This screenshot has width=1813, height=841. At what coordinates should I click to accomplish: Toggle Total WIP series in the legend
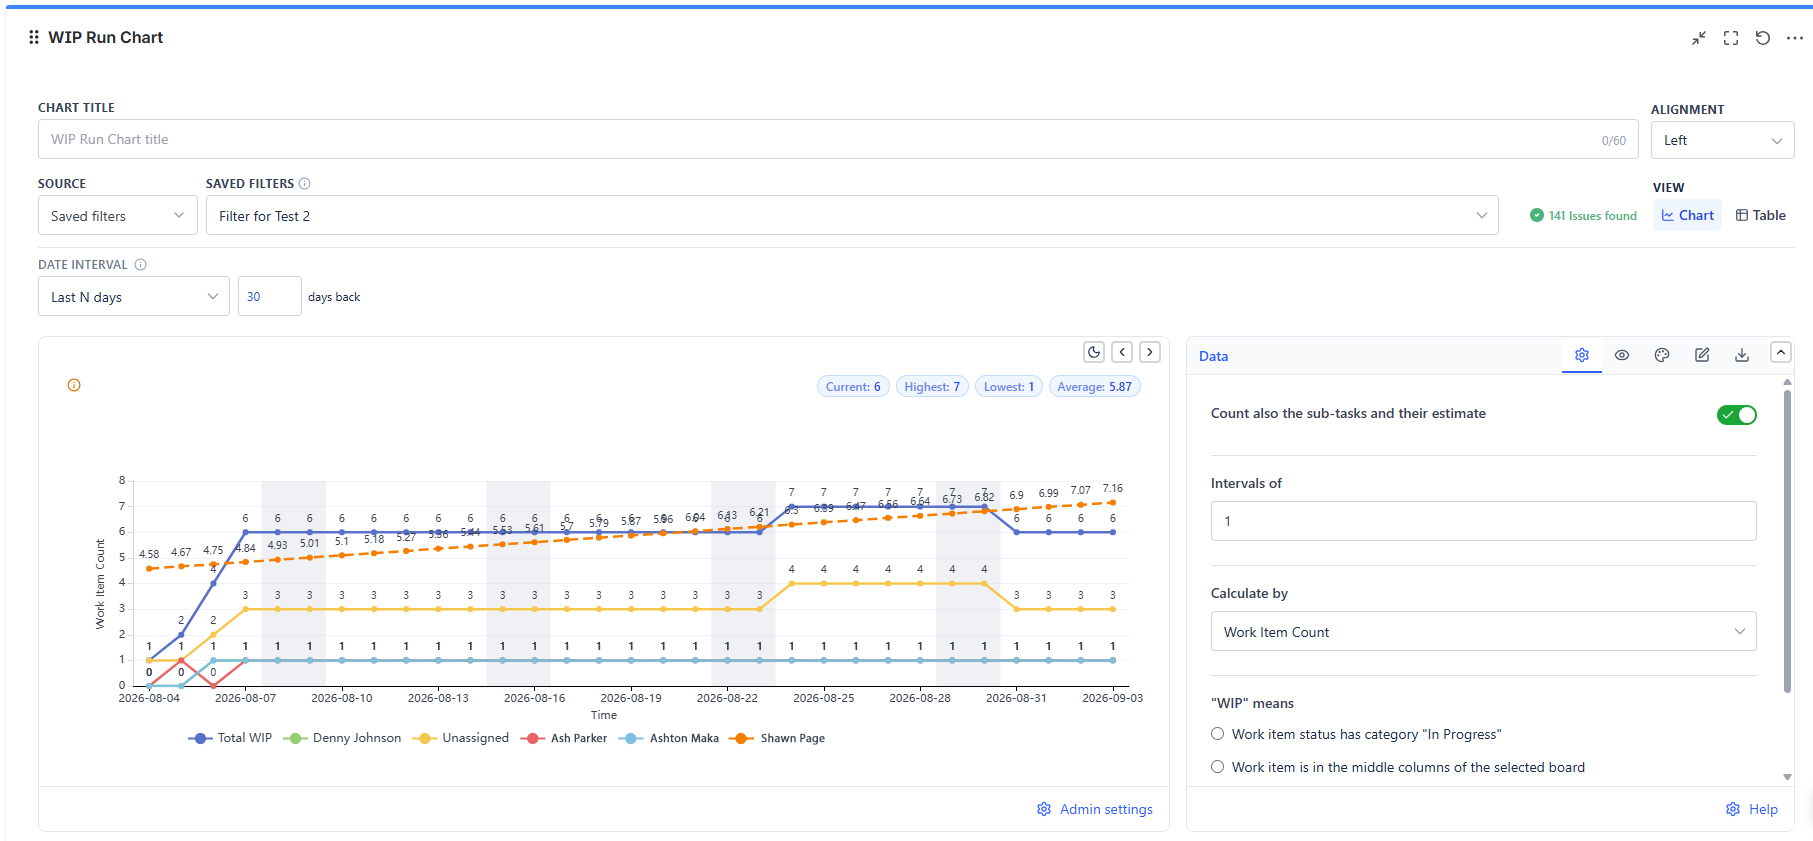pyautogui.click(x=230, y=738)
